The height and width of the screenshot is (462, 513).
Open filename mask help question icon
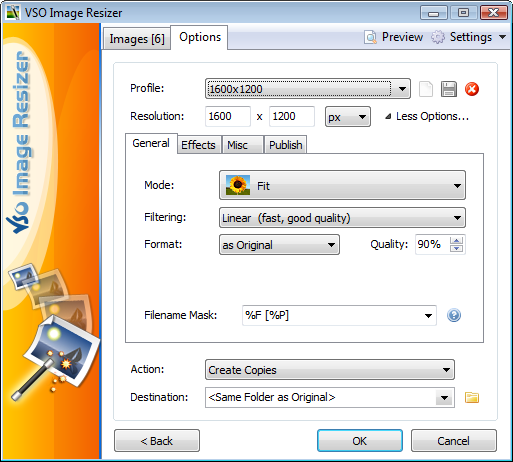pos(454,315)
